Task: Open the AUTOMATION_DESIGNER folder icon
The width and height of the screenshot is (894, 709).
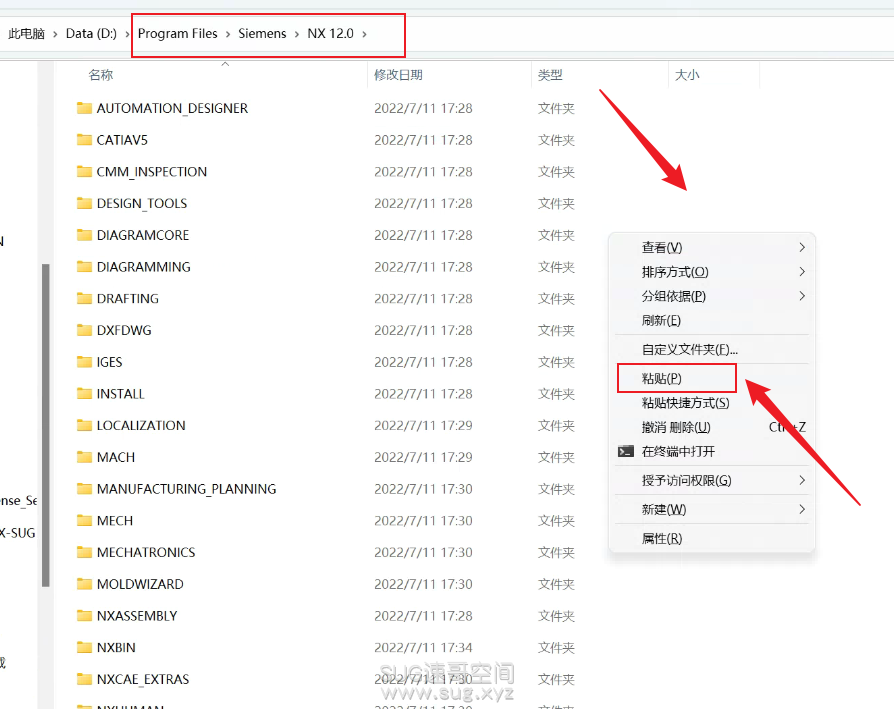Action: pos(84,108)
